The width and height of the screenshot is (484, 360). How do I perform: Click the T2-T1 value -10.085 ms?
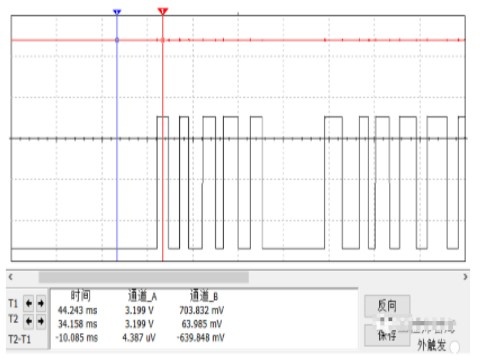[77, 338]
